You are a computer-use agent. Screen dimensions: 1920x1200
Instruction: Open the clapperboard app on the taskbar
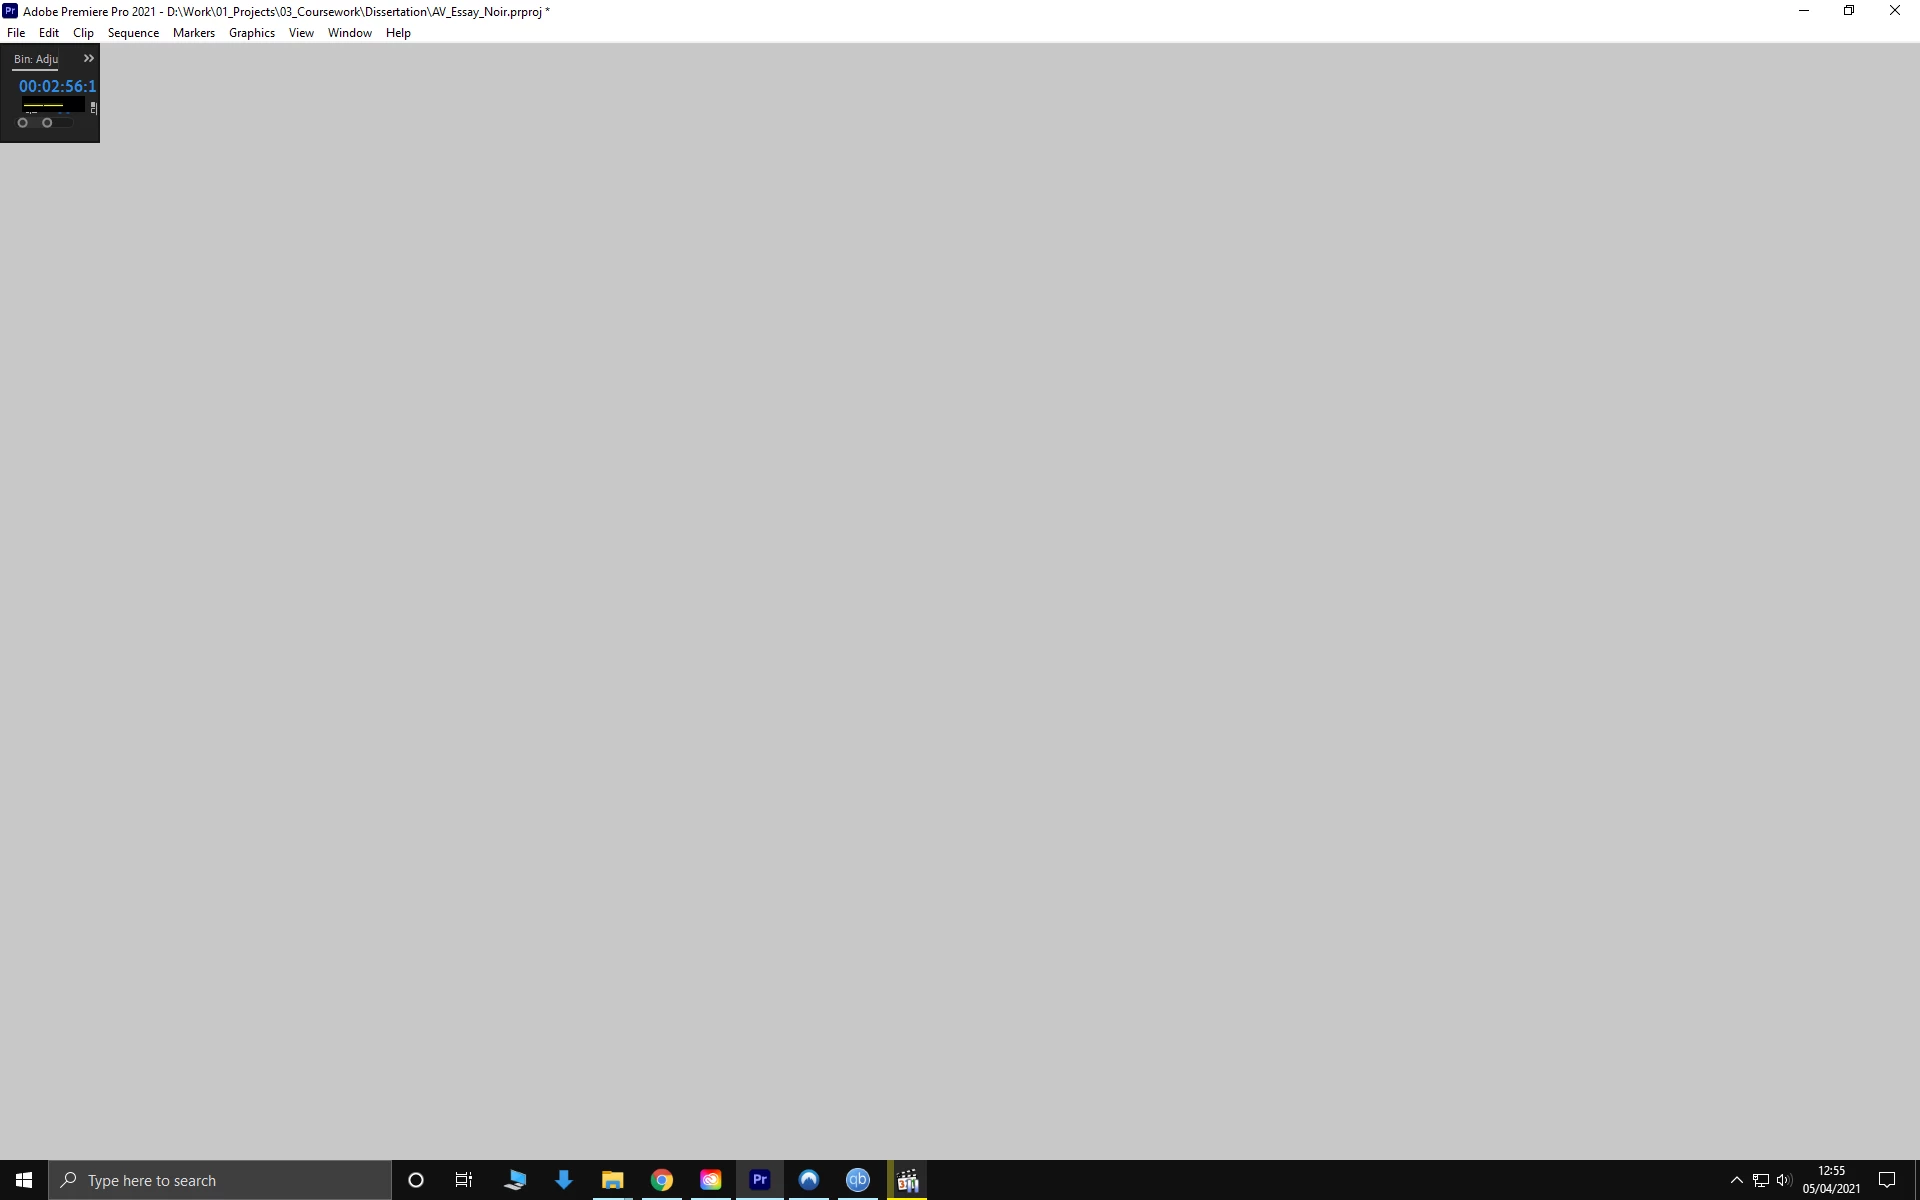click(908, 1180)
